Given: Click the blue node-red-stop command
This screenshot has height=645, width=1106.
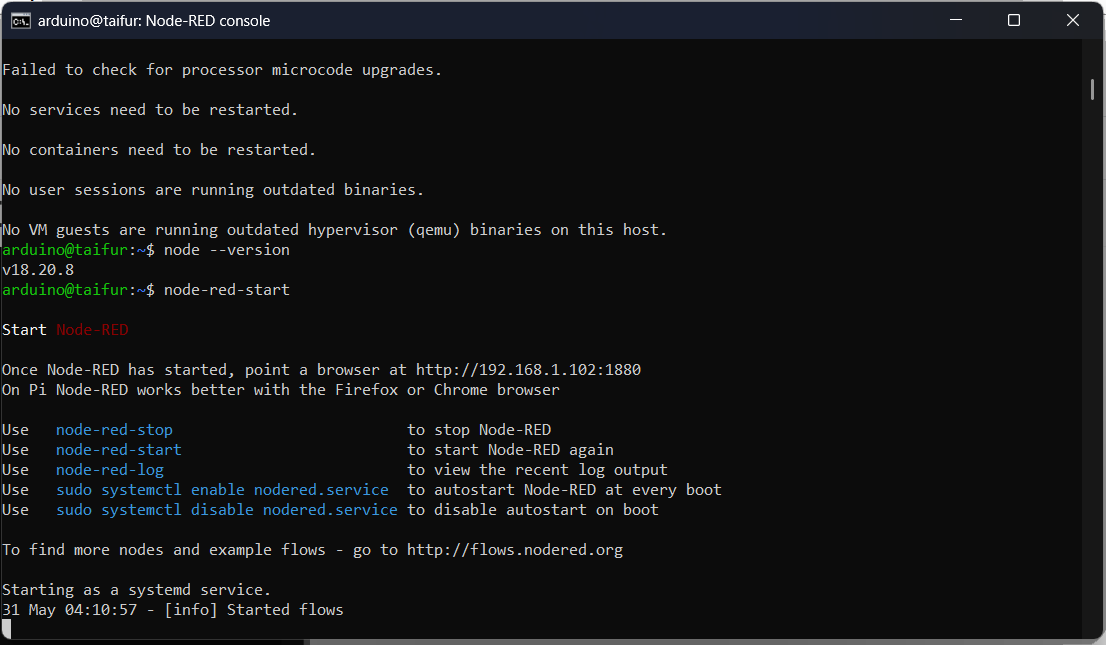Looking at the screenshot, I should [114, 430].
